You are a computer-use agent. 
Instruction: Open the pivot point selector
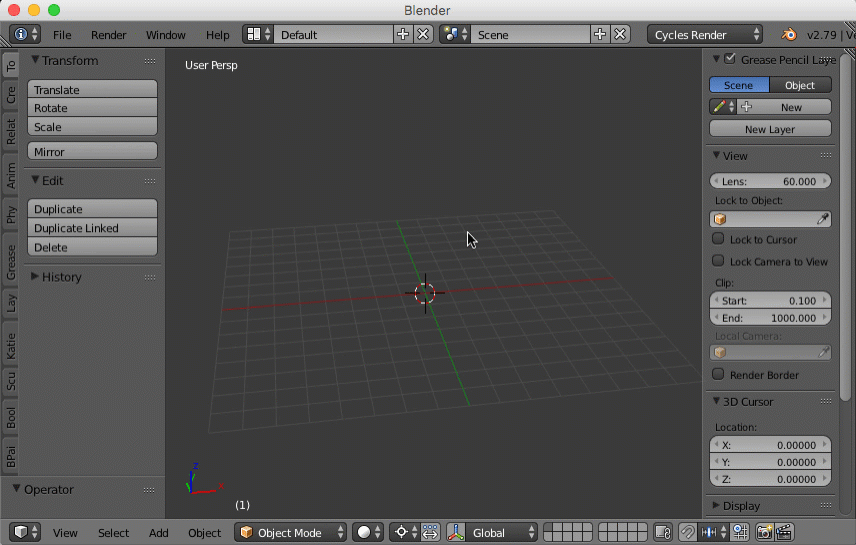point(405,532)
